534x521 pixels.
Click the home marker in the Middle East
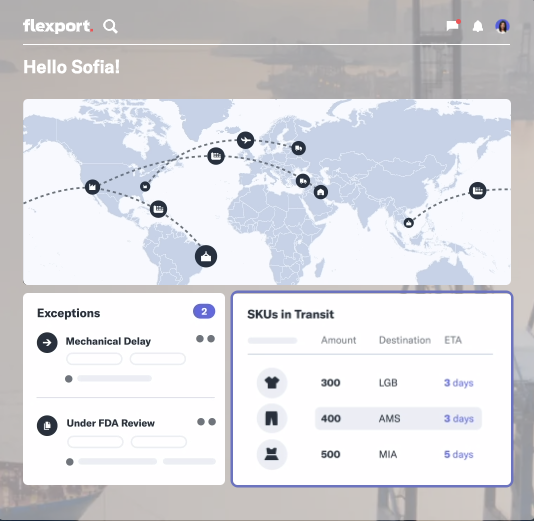[x=320, y=192]
